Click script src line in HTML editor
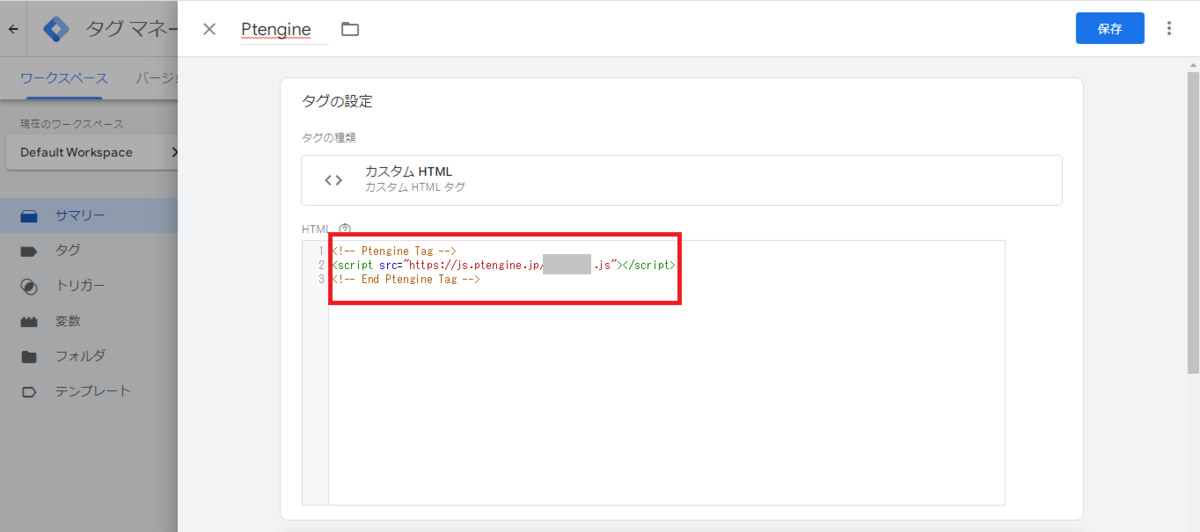 pyautogui.click(x=503, y=265)
